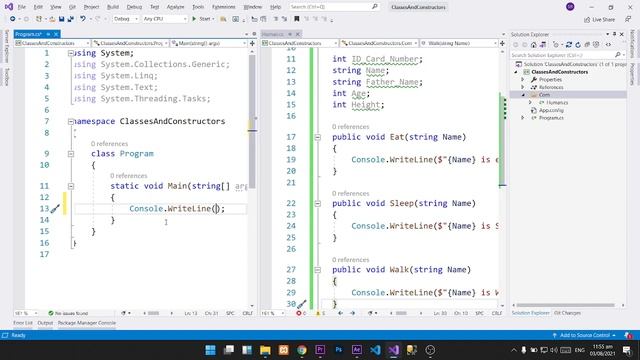Click the Navigate Backward toolbar icon

[x=13, y=19]
